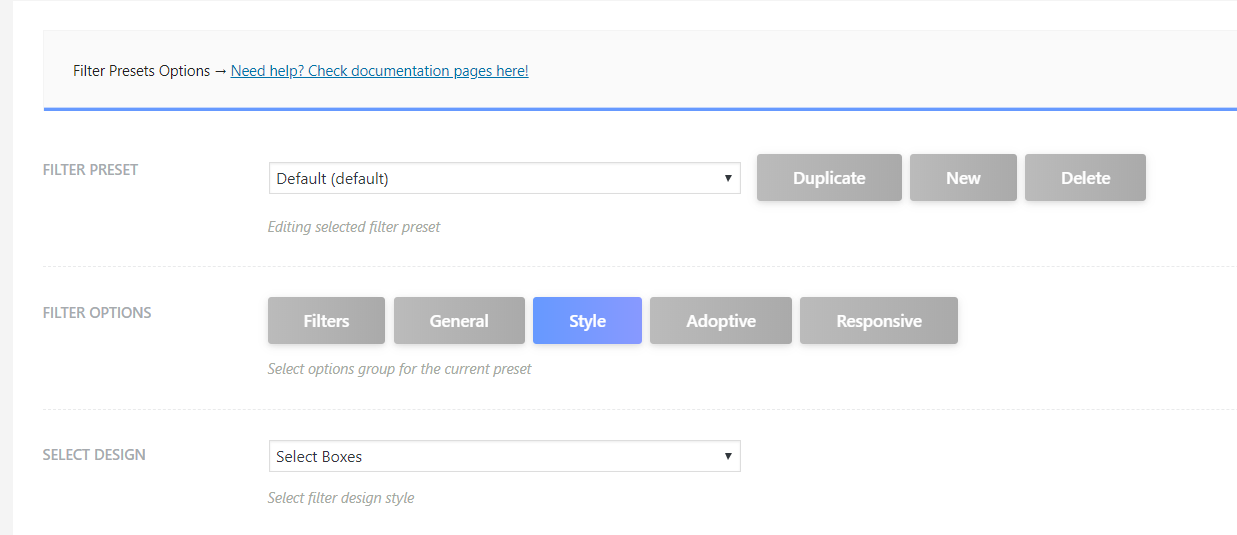Screen dimensions: 1237x535
Task: Show the Responsive options group
Action: tap(879, 321)
